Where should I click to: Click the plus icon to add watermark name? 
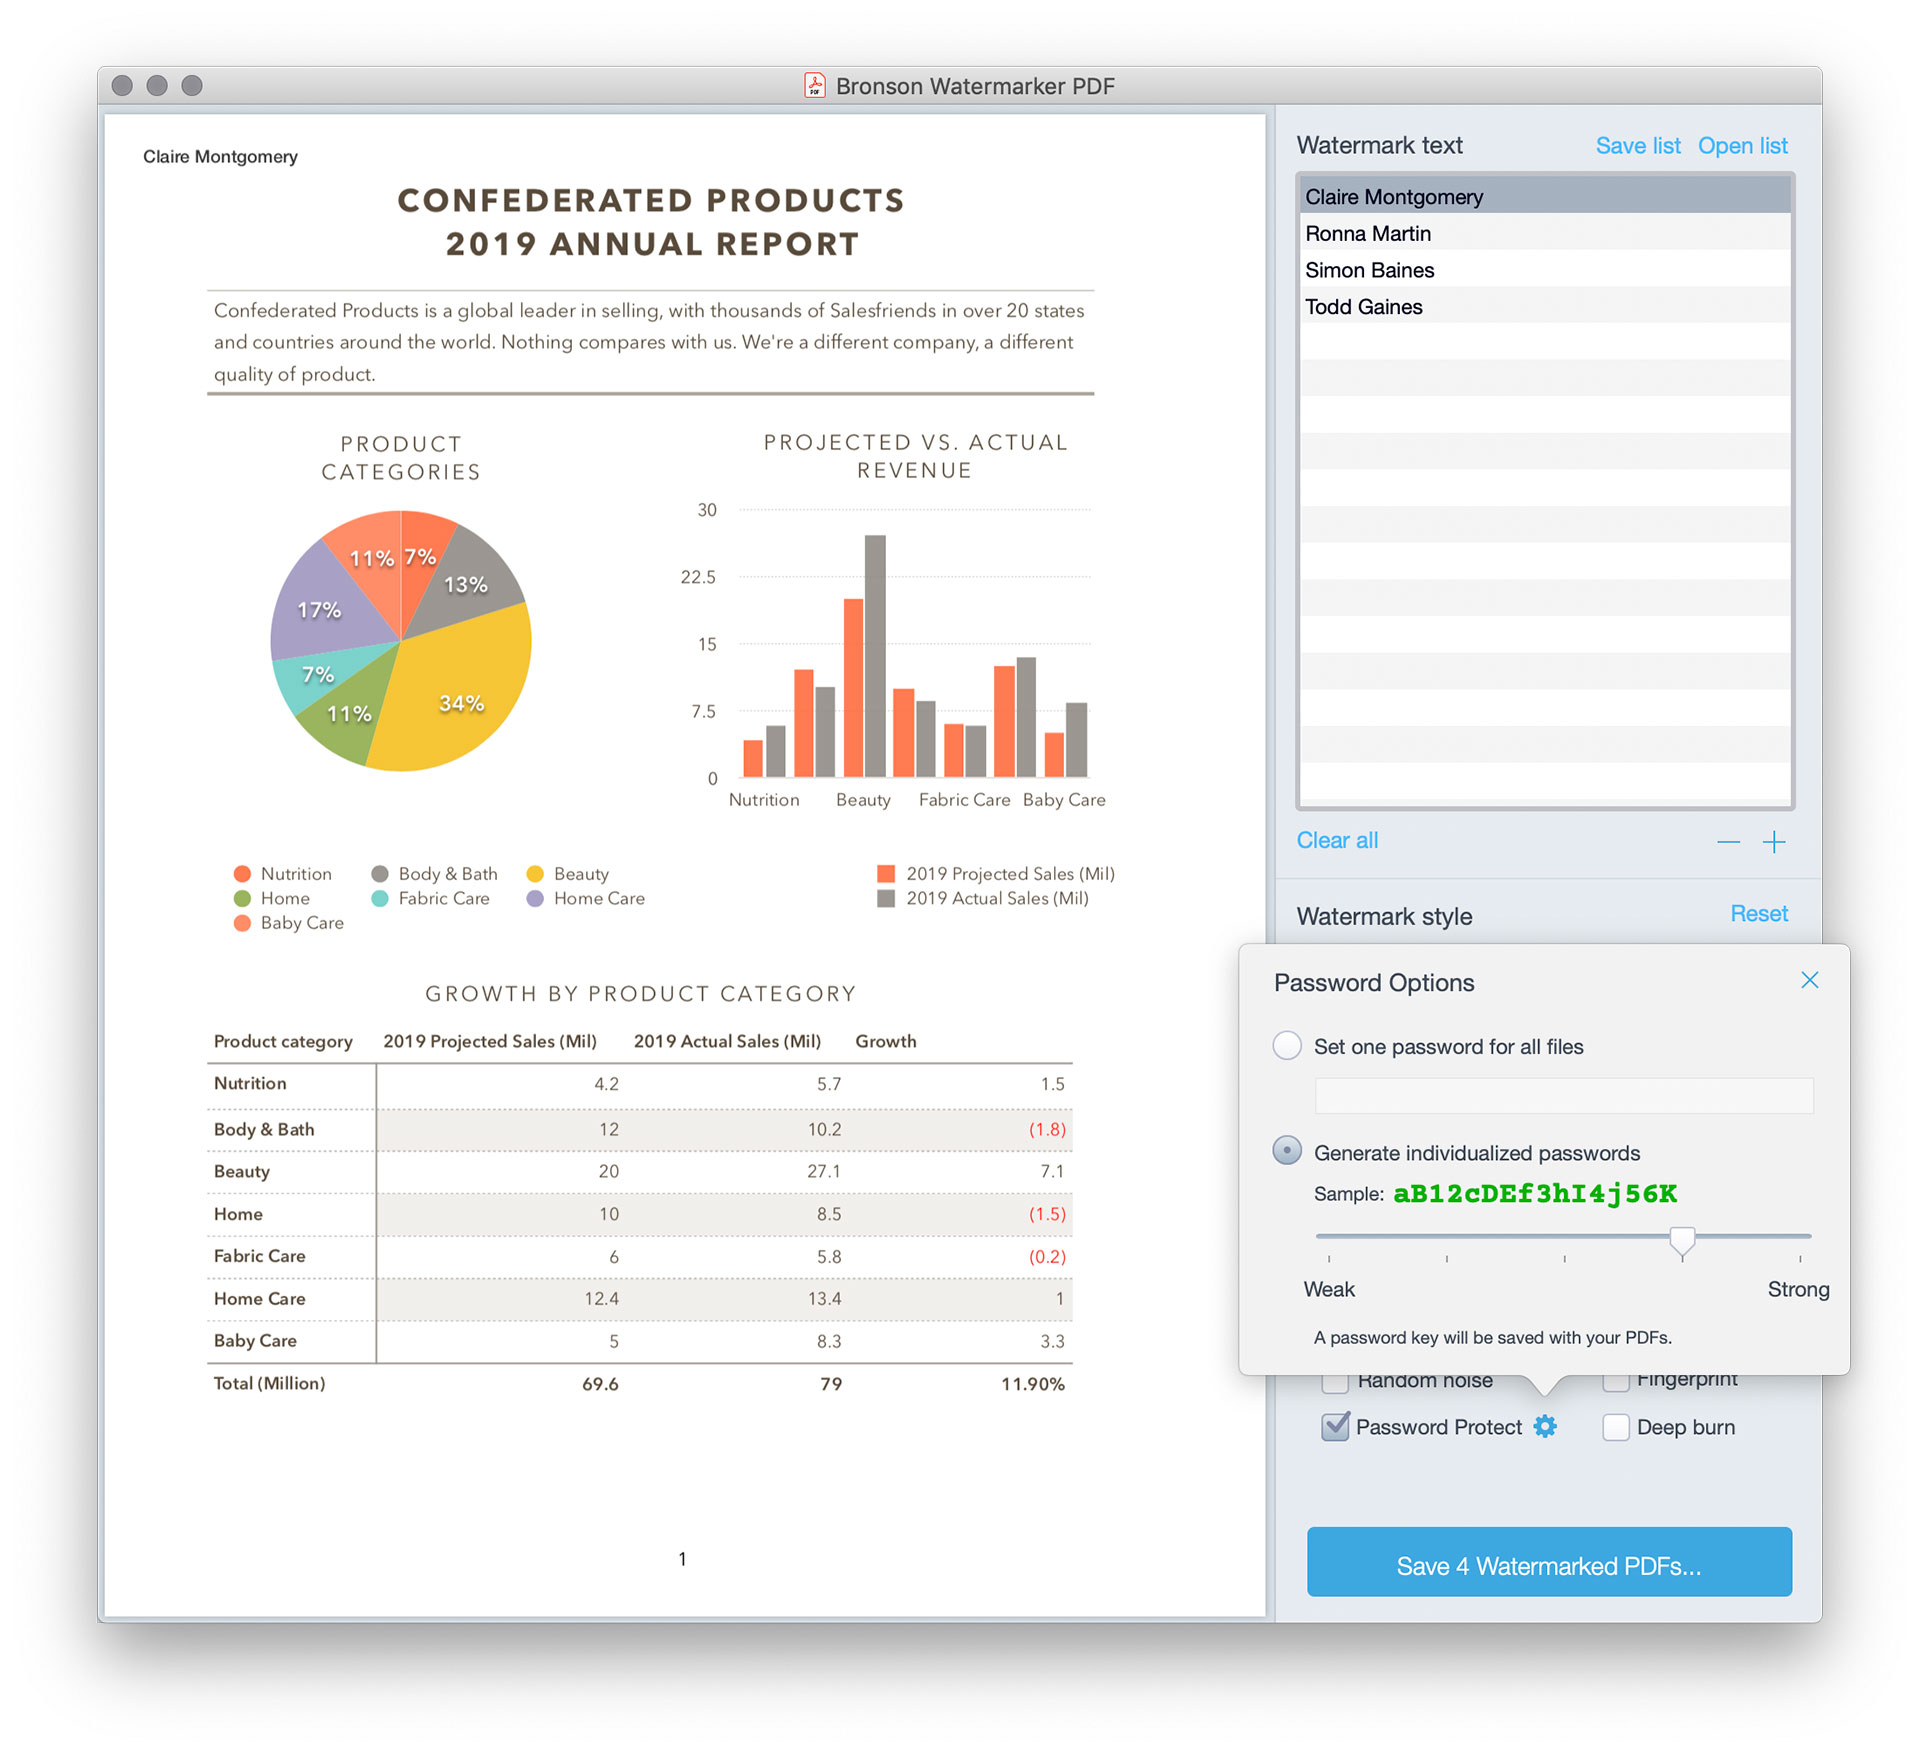(x=1774, y=842)
